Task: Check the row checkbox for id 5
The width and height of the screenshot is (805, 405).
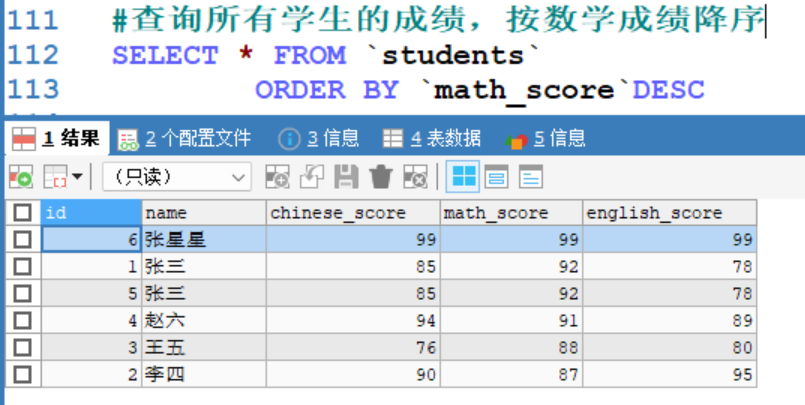Action: coord(22,294)
